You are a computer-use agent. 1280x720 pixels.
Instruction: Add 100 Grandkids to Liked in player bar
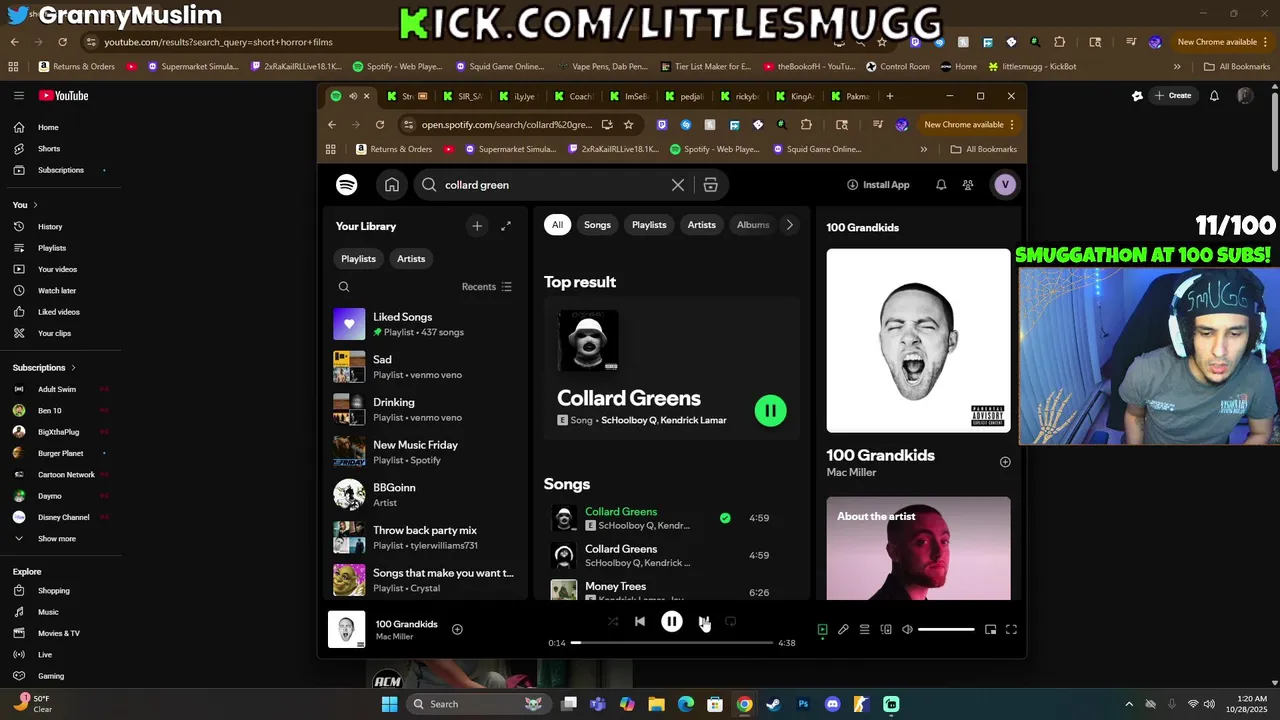[457, 629]
